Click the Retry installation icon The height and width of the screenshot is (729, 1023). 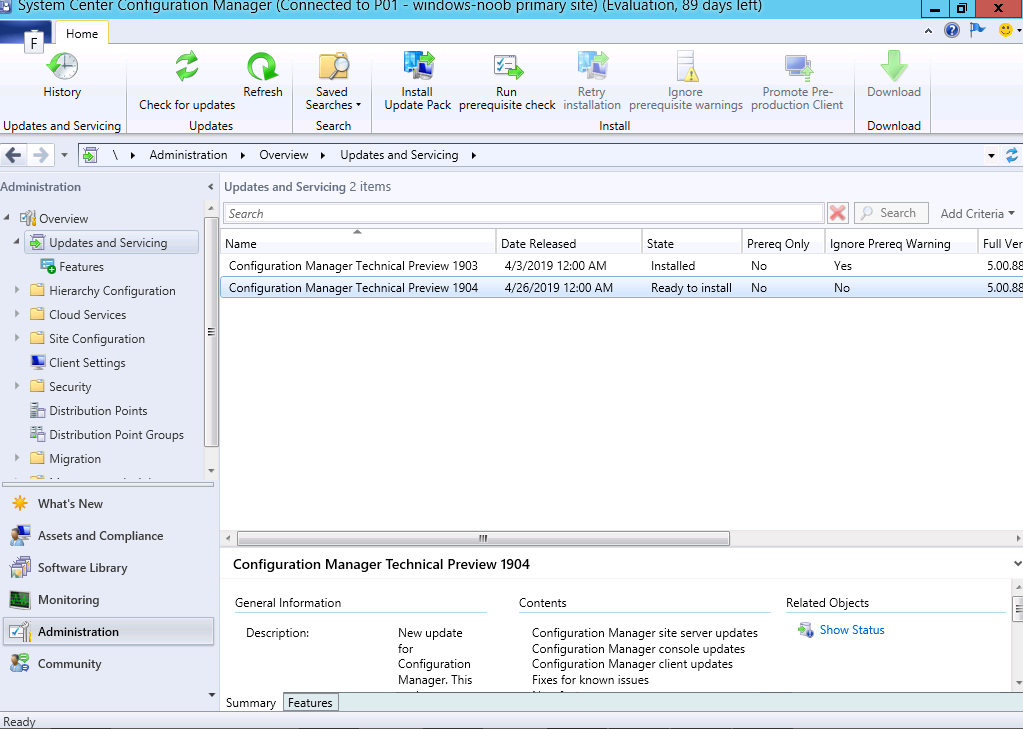coord(592,67)
